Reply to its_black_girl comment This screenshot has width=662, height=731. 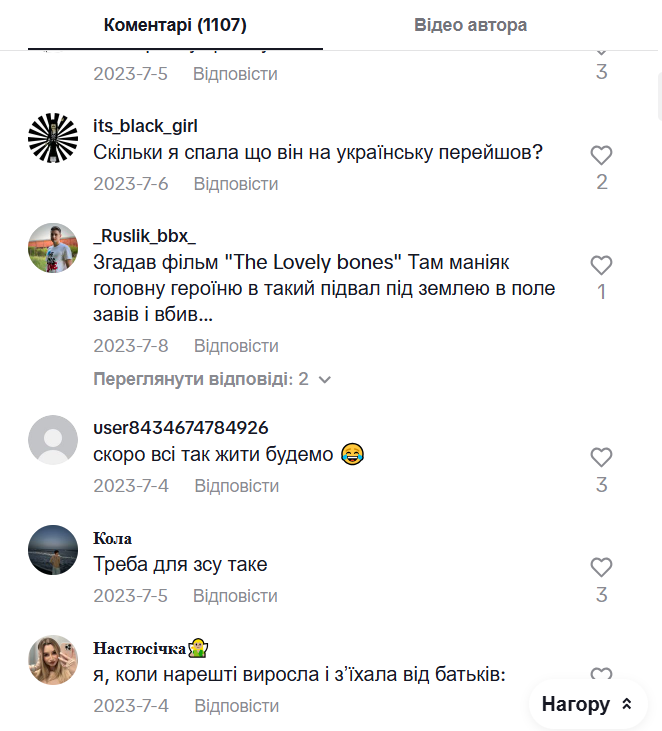point(236,184)
